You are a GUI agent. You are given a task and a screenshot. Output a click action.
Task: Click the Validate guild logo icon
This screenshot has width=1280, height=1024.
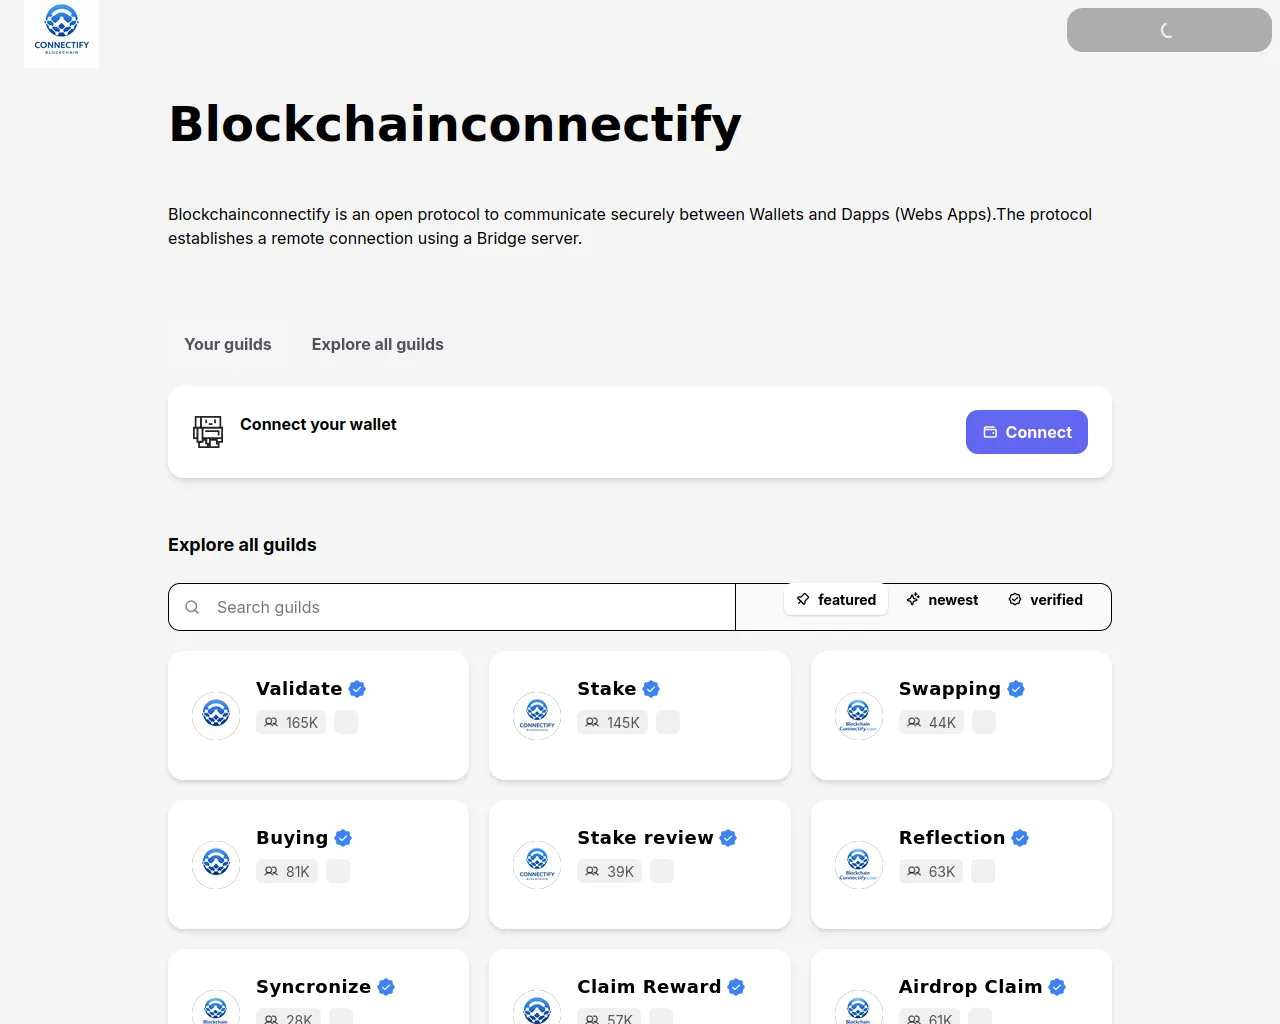(x=216, y=715)
